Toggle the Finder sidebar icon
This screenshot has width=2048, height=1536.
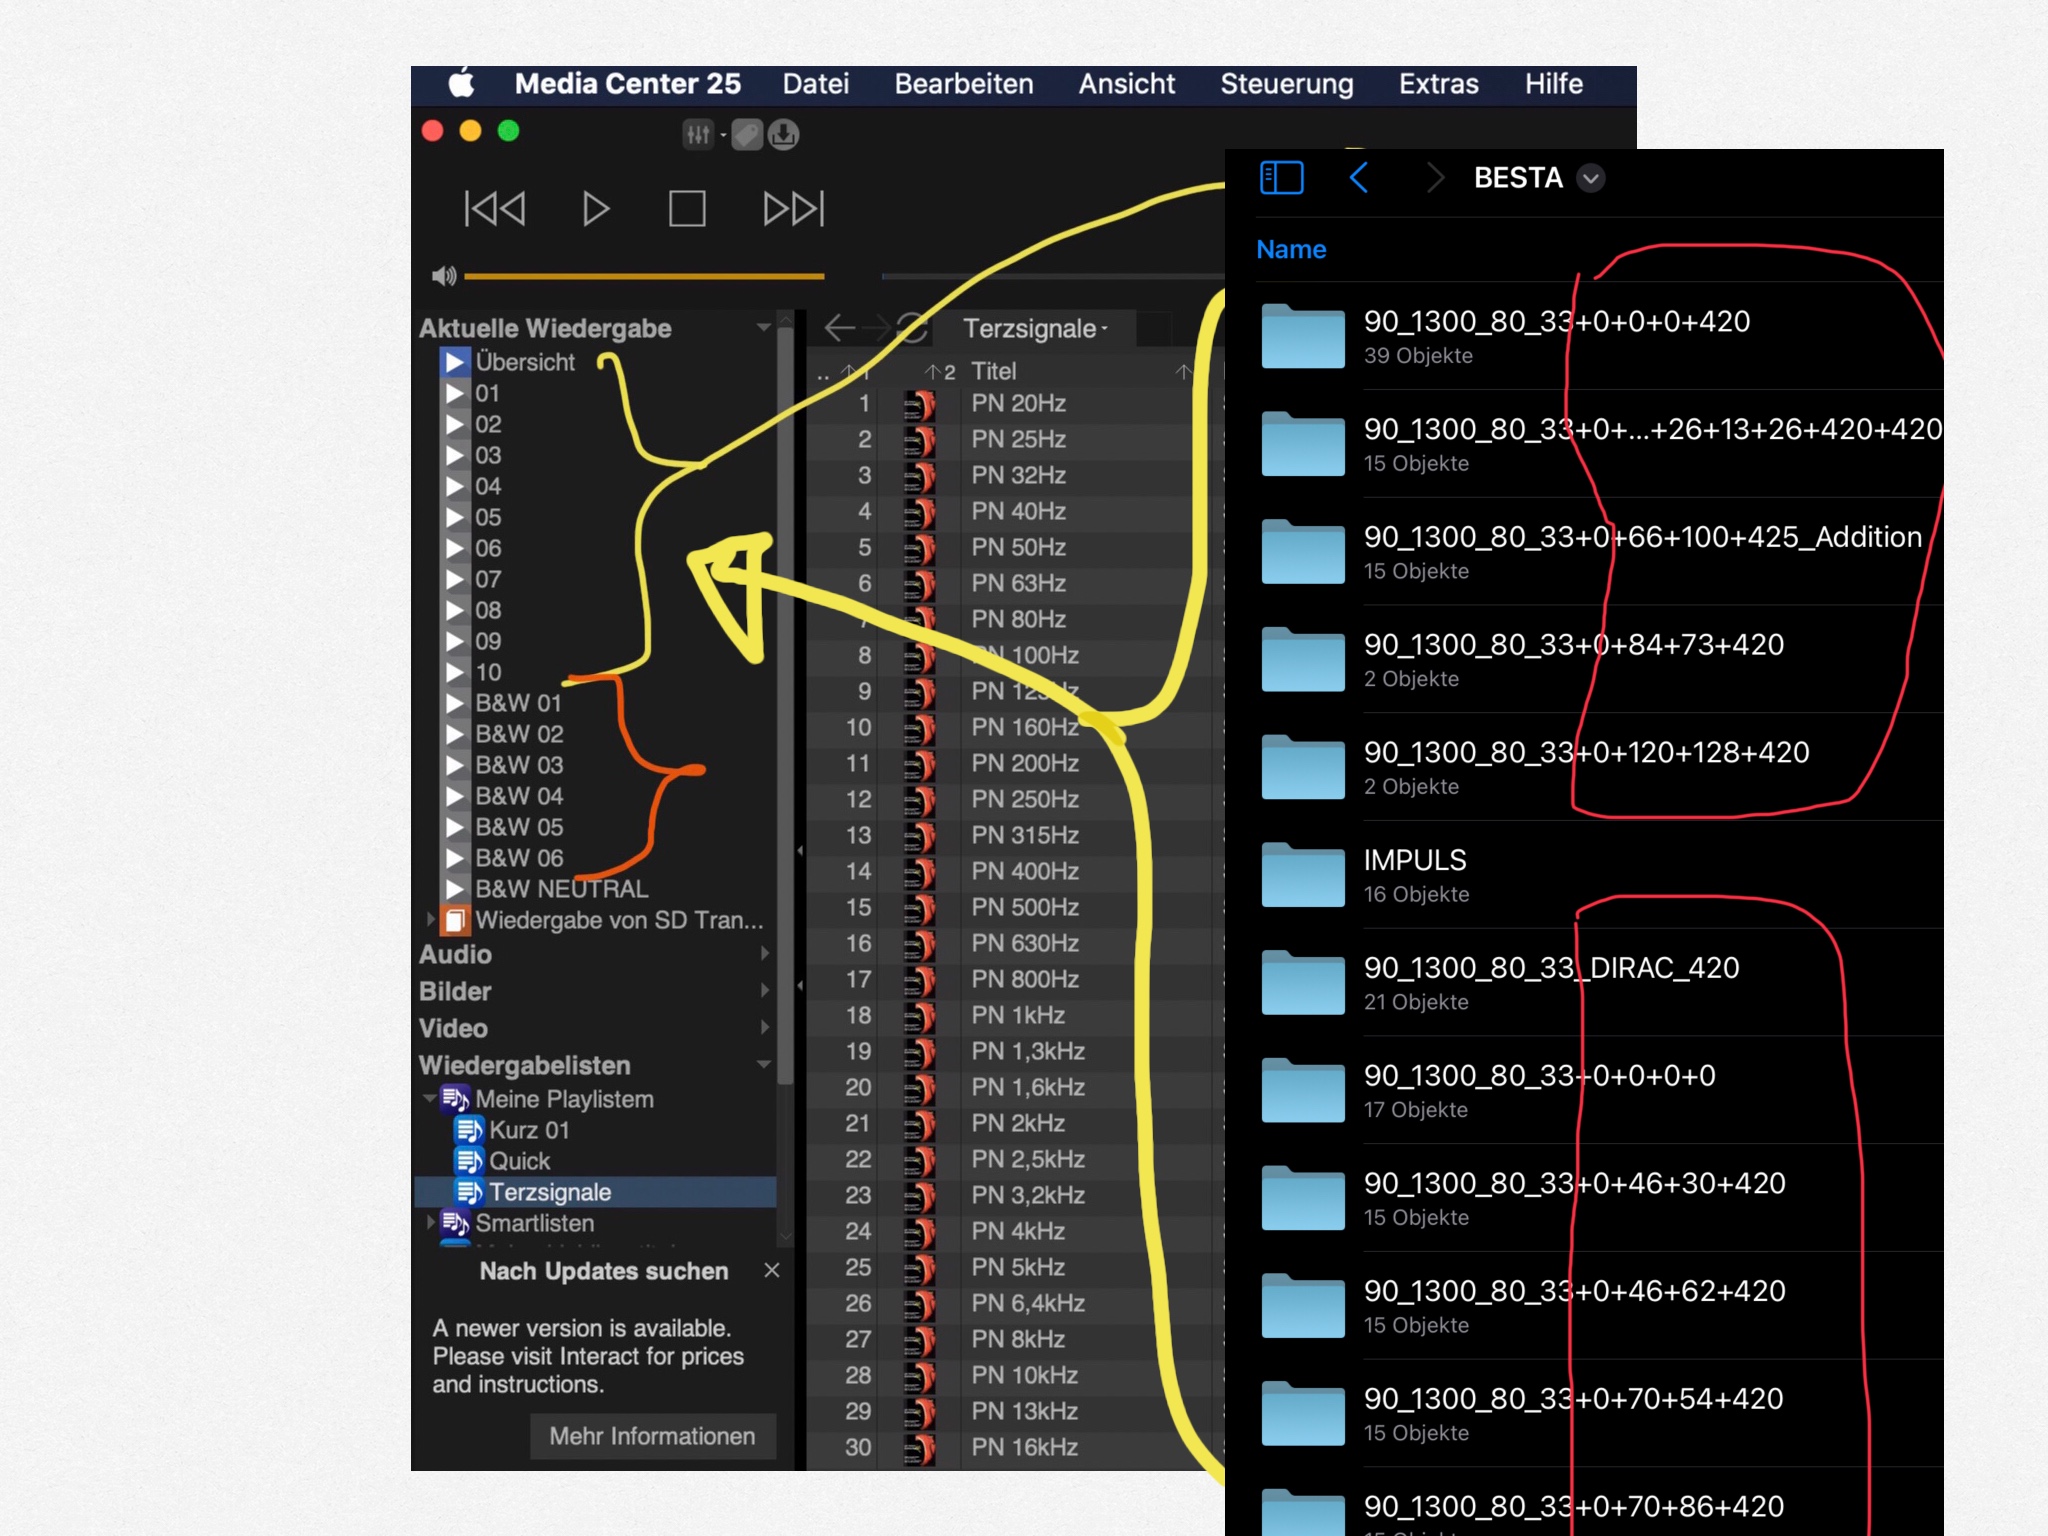[x=1281, y=178]
